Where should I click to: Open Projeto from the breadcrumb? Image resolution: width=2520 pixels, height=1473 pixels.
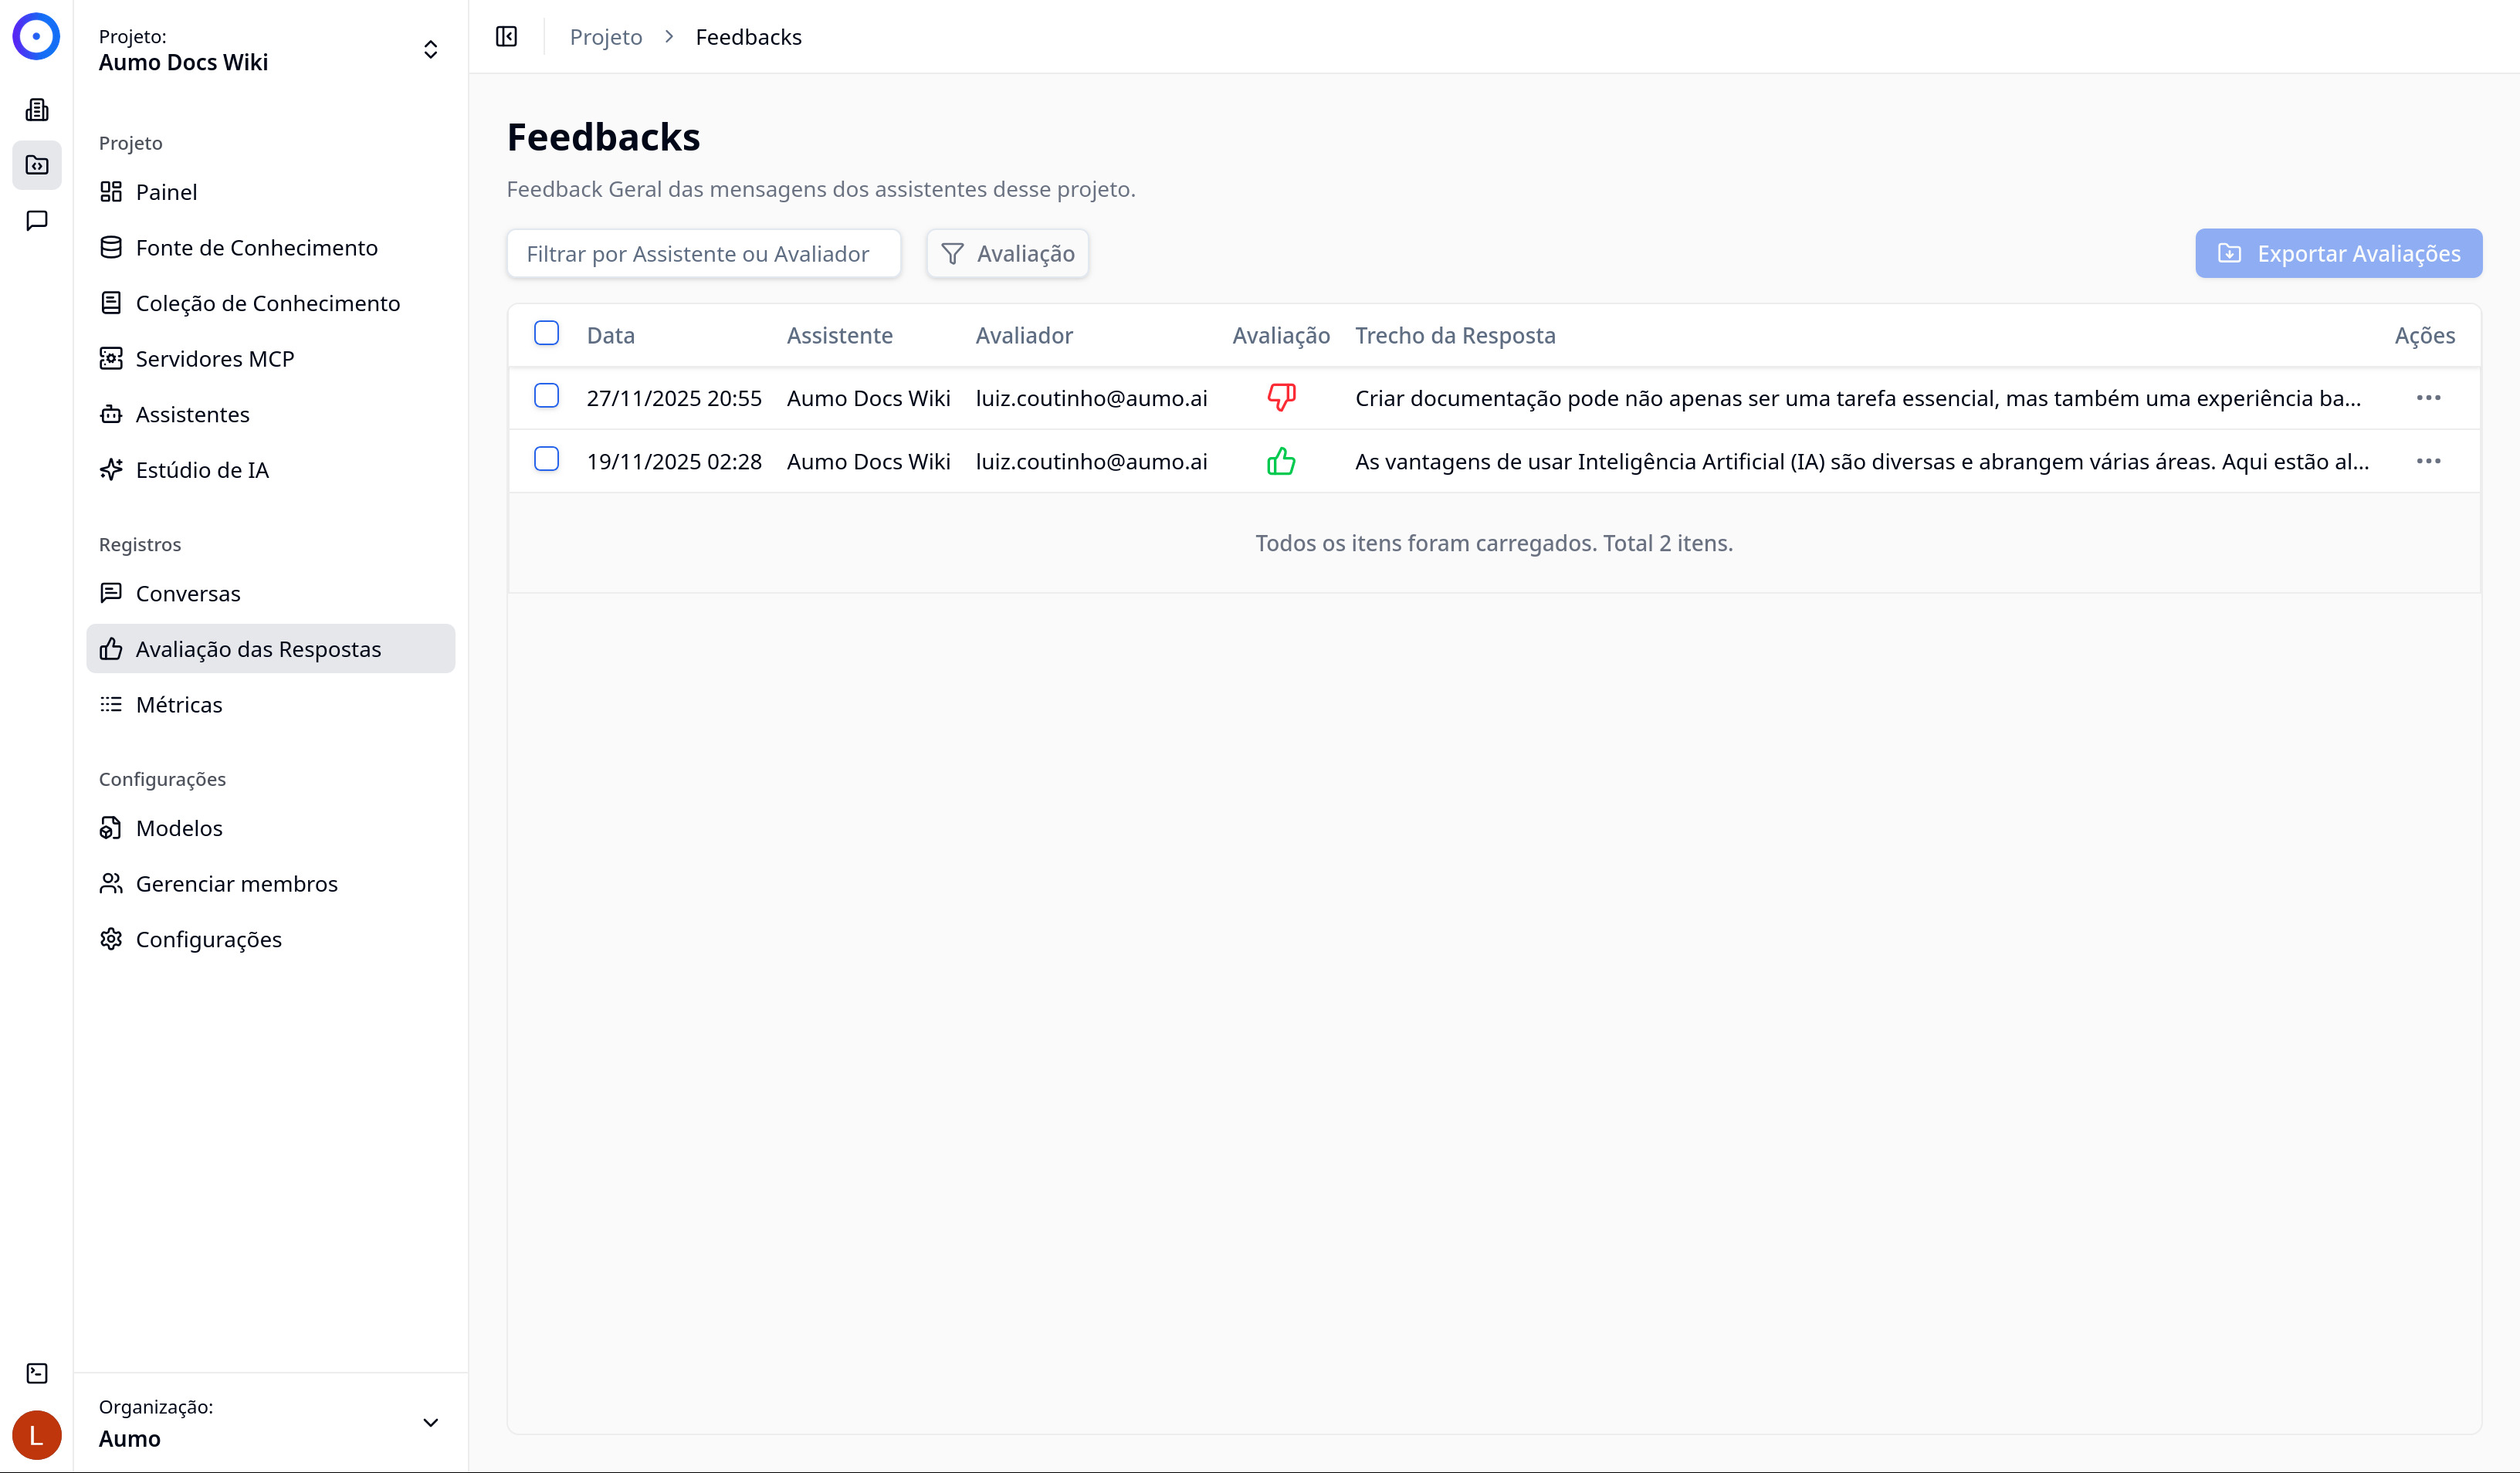[605, 36]
